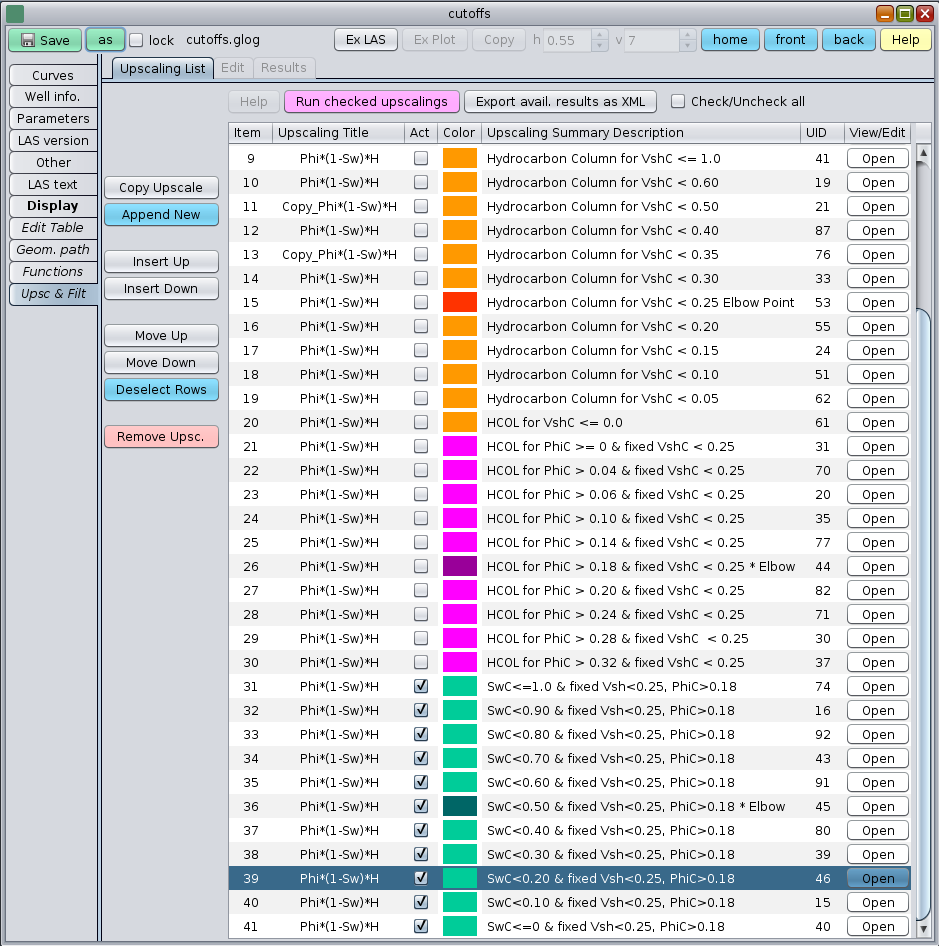Select row 'Hydrocarbon Column for VshC < 0.35'
The image size is (939, 946).
570,255
